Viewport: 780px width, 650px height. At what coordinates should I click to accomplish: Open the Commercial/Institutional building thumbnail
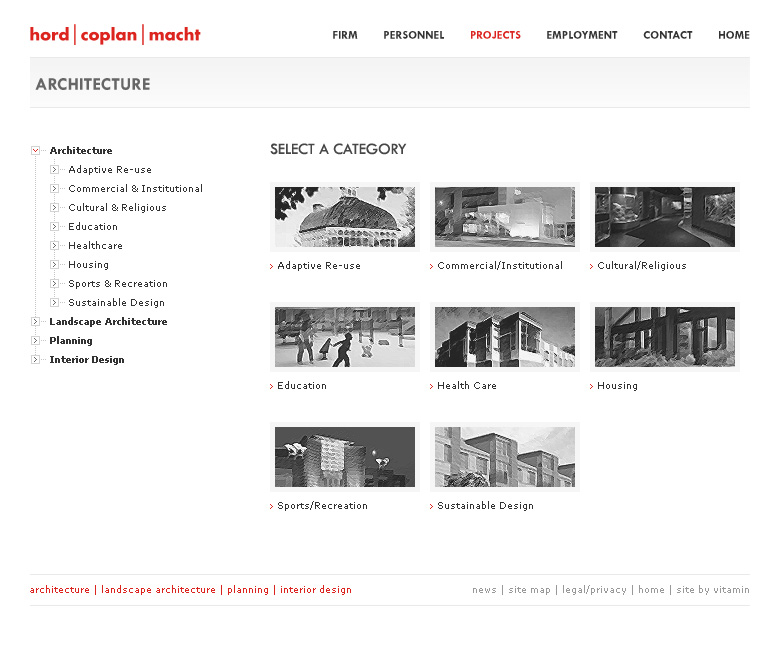pyautogui.click(x=505, y=217)
